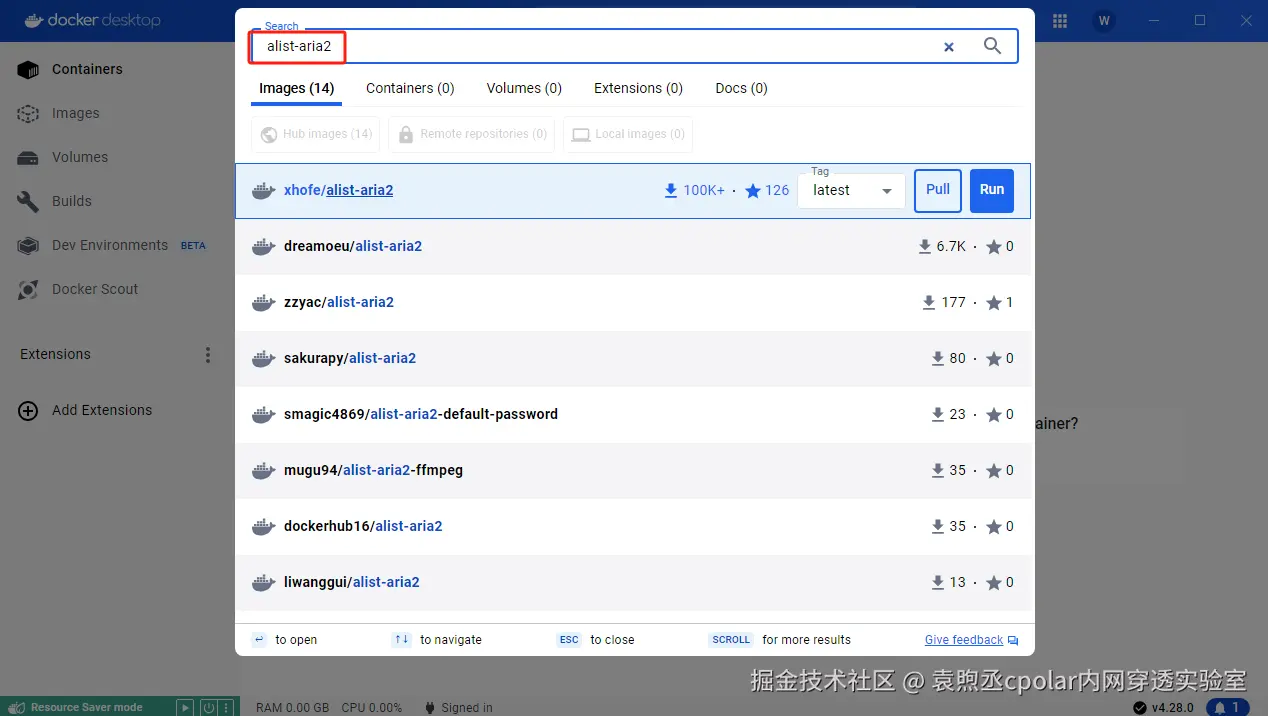Image resolution: width=1268 pixels, height=716 pixels.
Task: Click download icon for dreamoeu 6.7K
Action: click(925, 246)
